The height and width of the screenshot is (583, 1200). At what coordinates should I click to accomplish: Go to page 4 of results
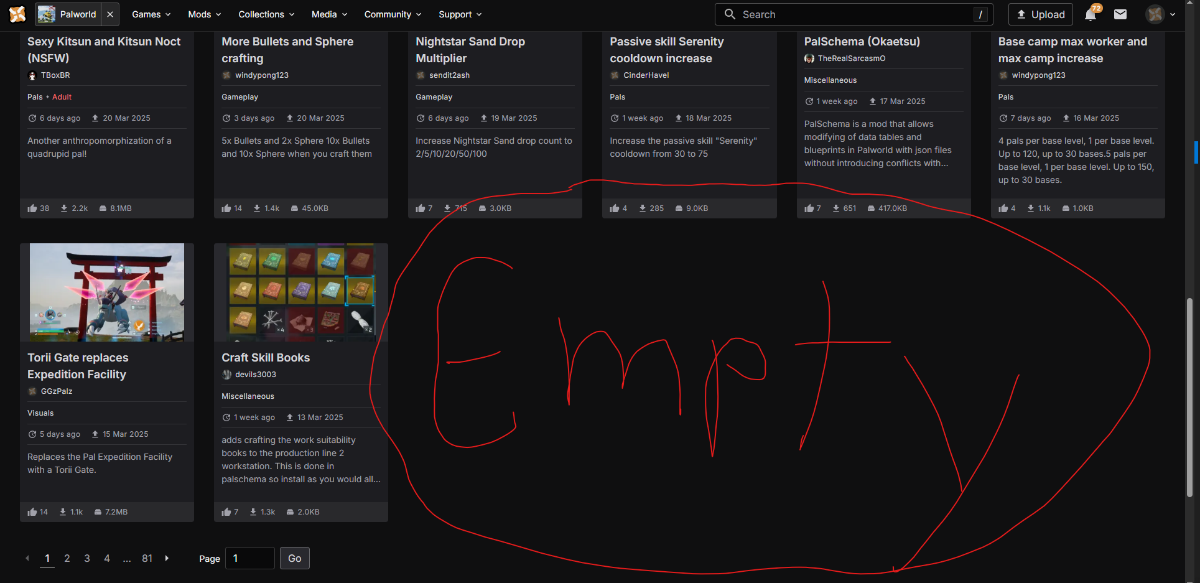tap(107, 558)
